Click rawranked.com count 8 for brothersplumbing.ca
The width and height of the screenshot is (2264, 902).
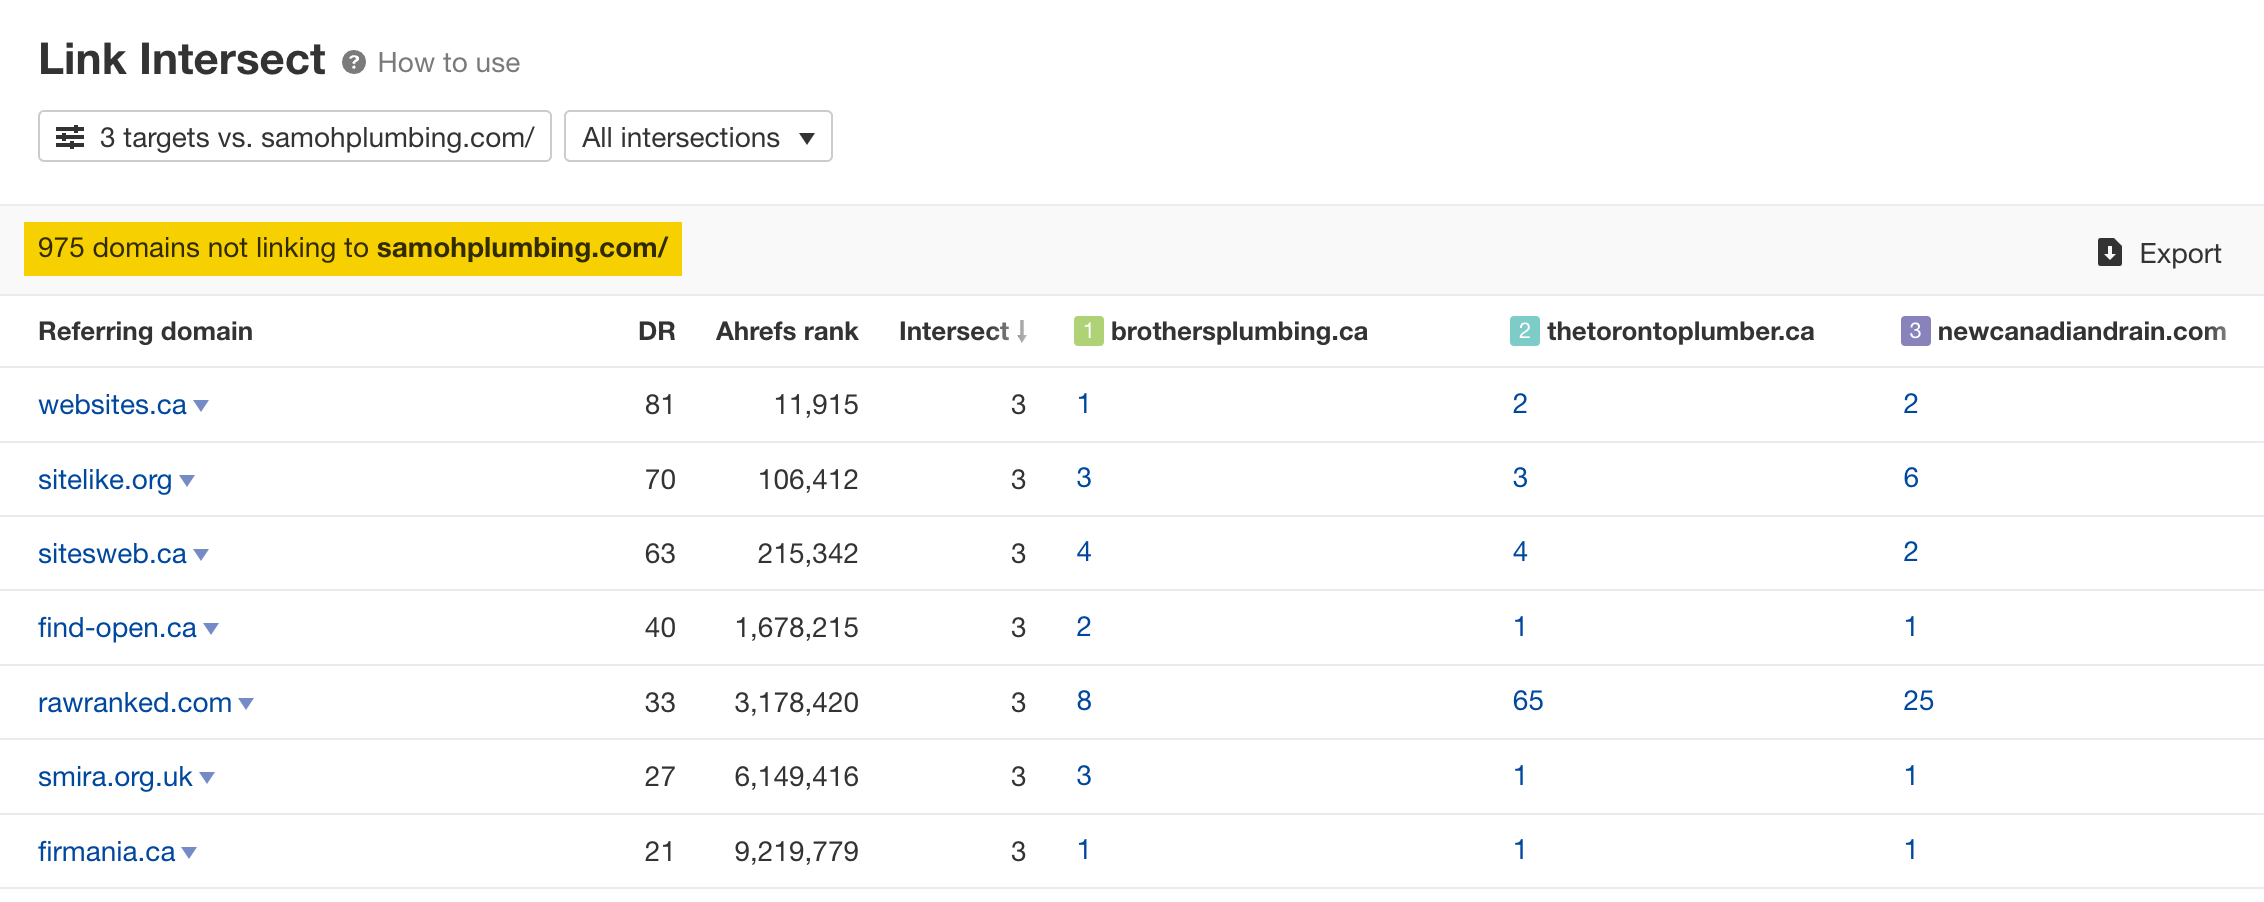[1083, 701]
